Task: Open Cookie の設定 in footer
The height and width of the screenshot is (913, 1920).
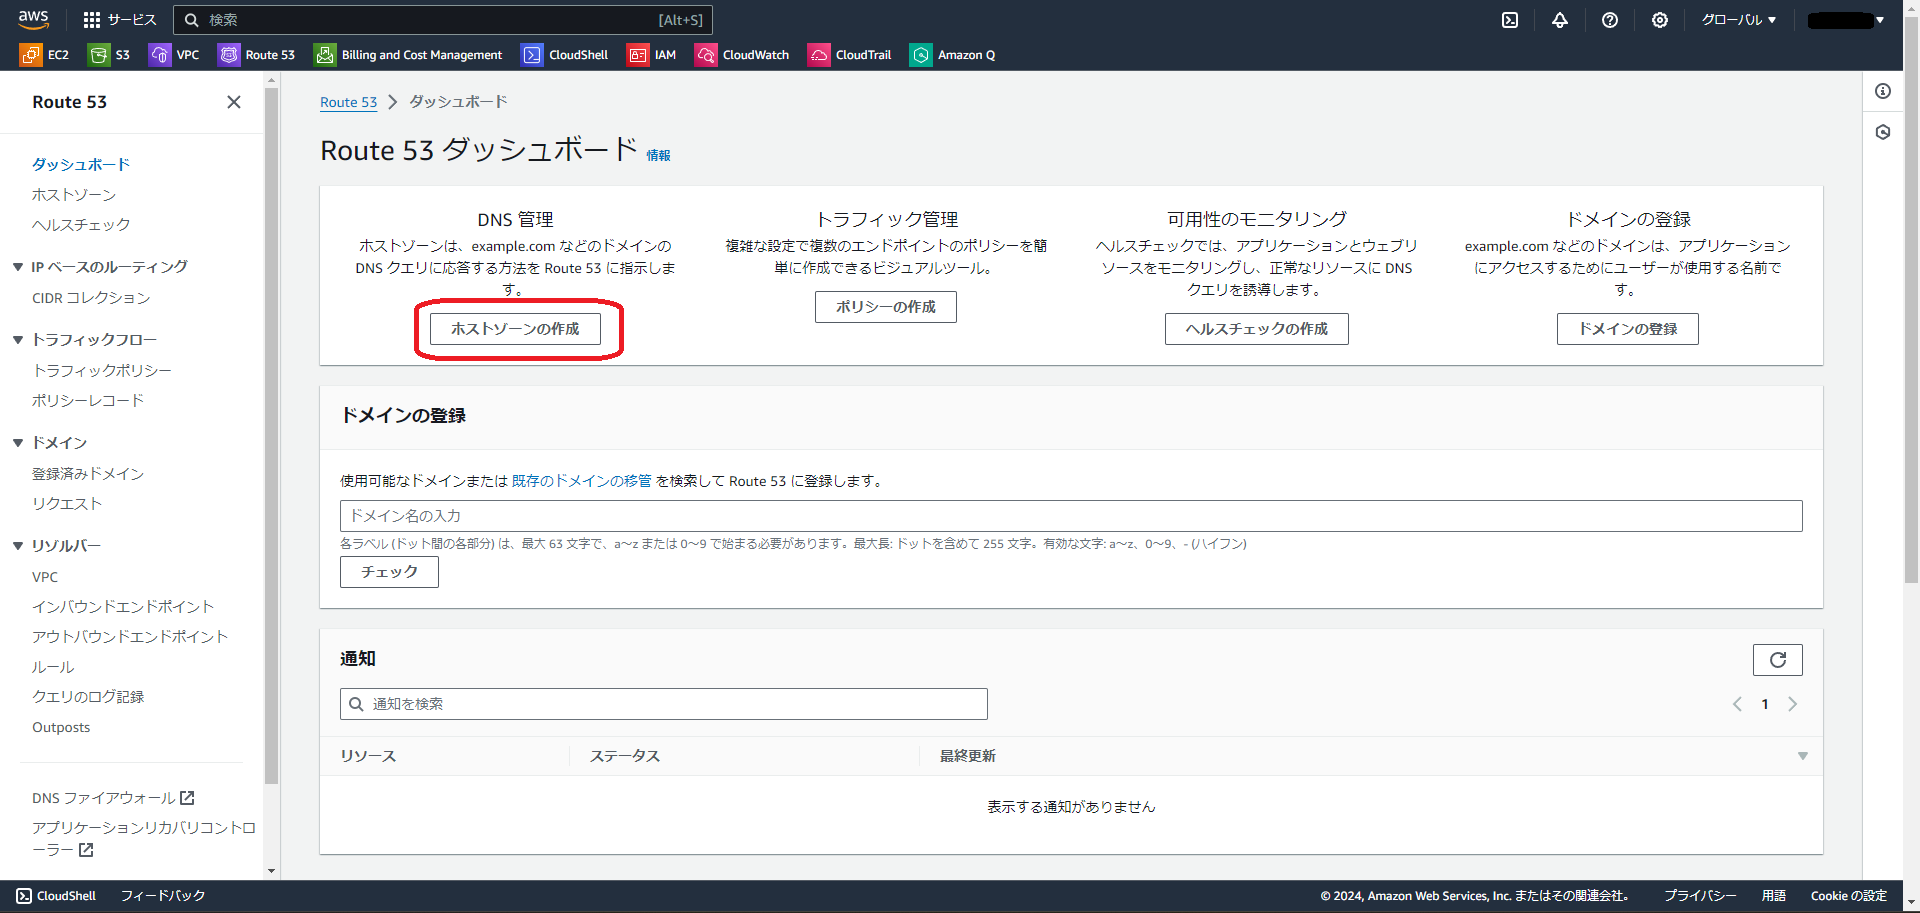Action: tap(1849, 896)
